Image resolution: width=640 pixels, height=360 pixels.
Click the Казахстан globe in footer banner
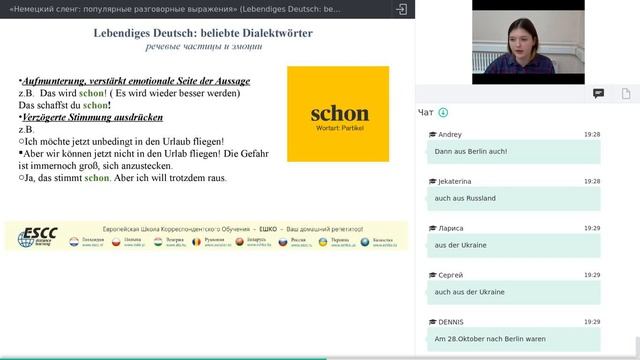pyautogui.click(x=365, y=242)
